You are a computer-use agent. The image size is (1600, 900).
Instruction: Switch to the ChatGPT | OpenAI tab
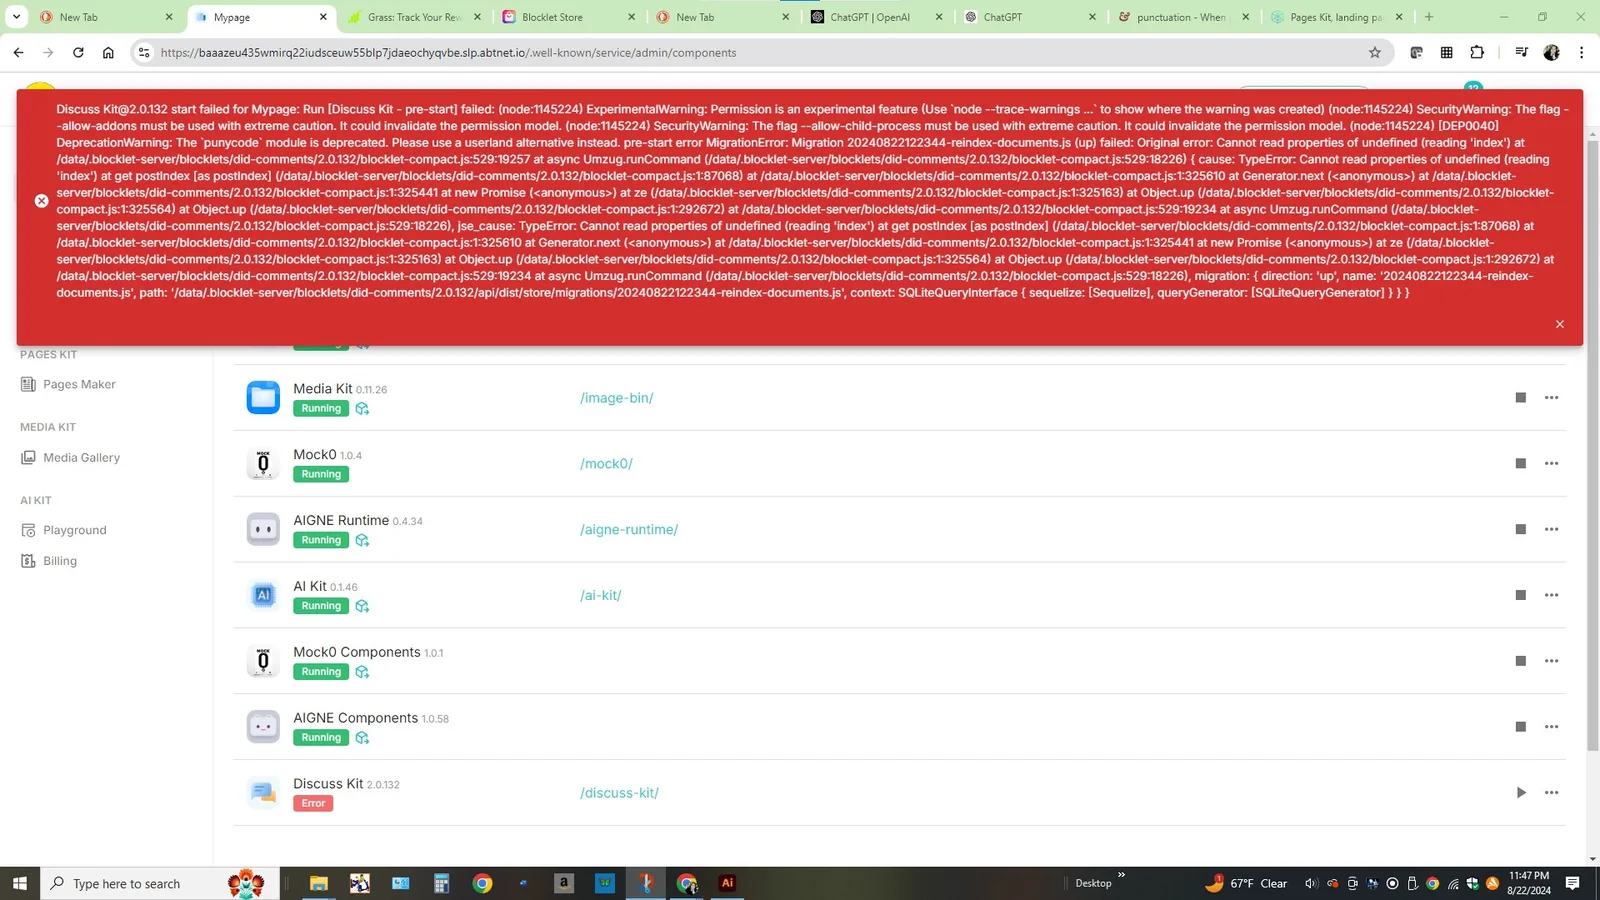[x=876, y=17]
